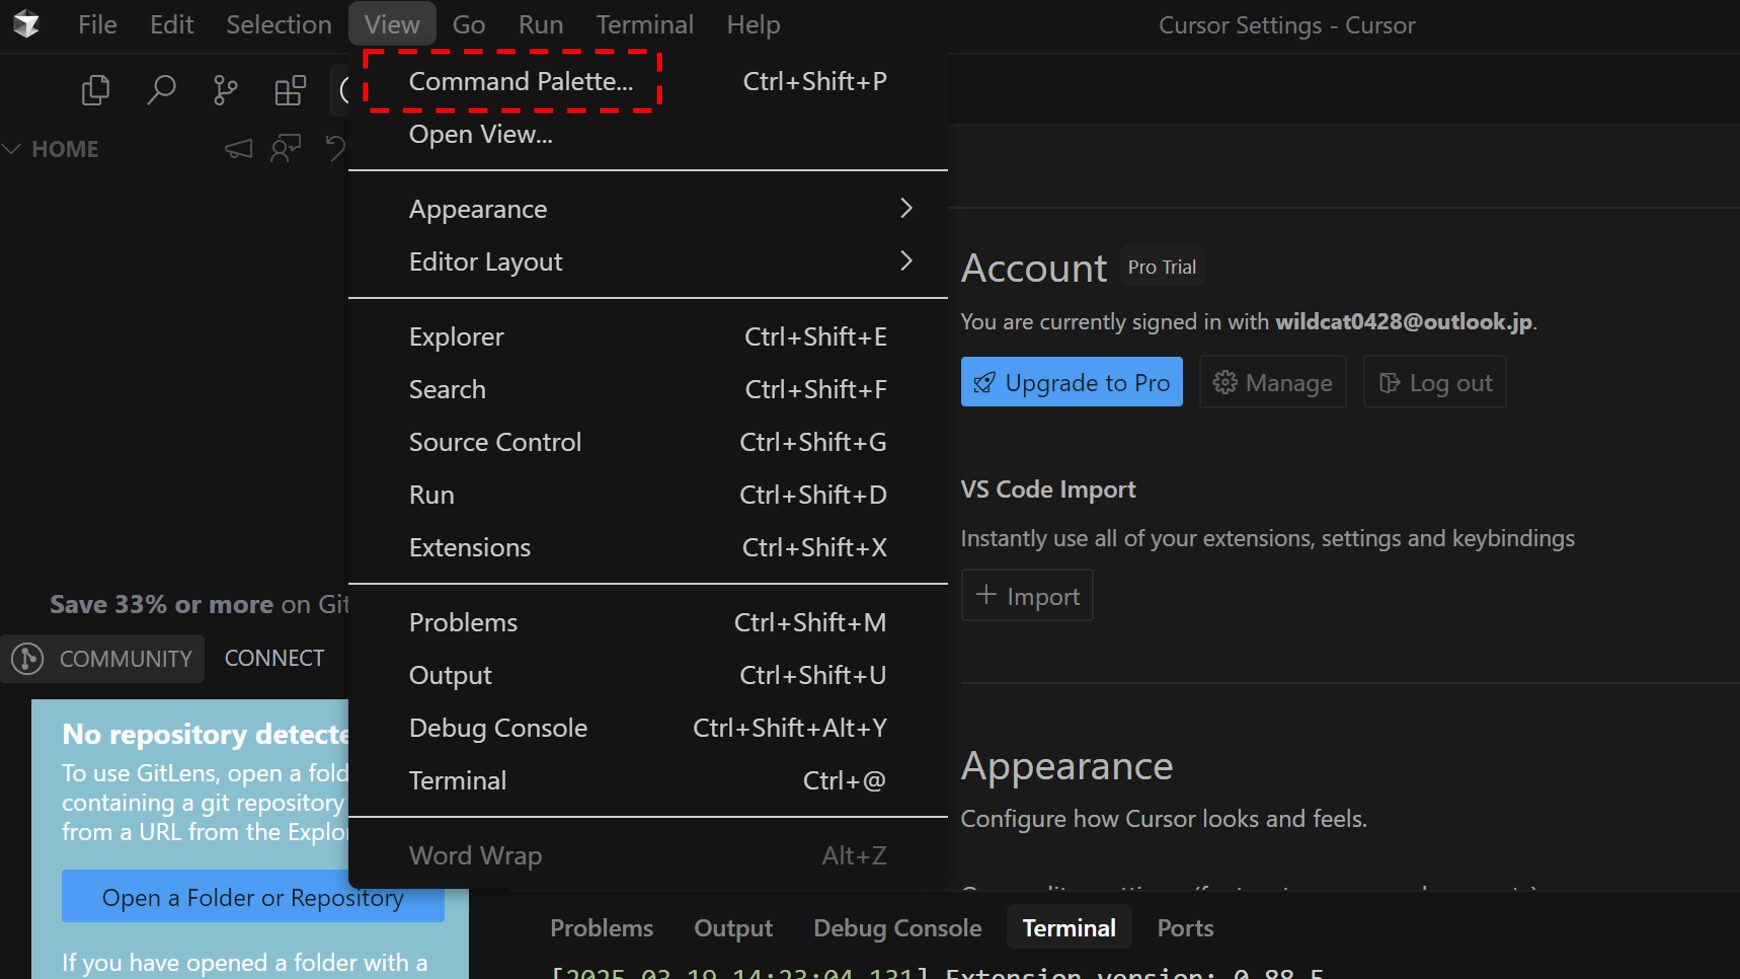This screenshot has height=979, width=1740.
Task: Open the Terminal menu in the menu bar
Action: [x=645, y=24]
